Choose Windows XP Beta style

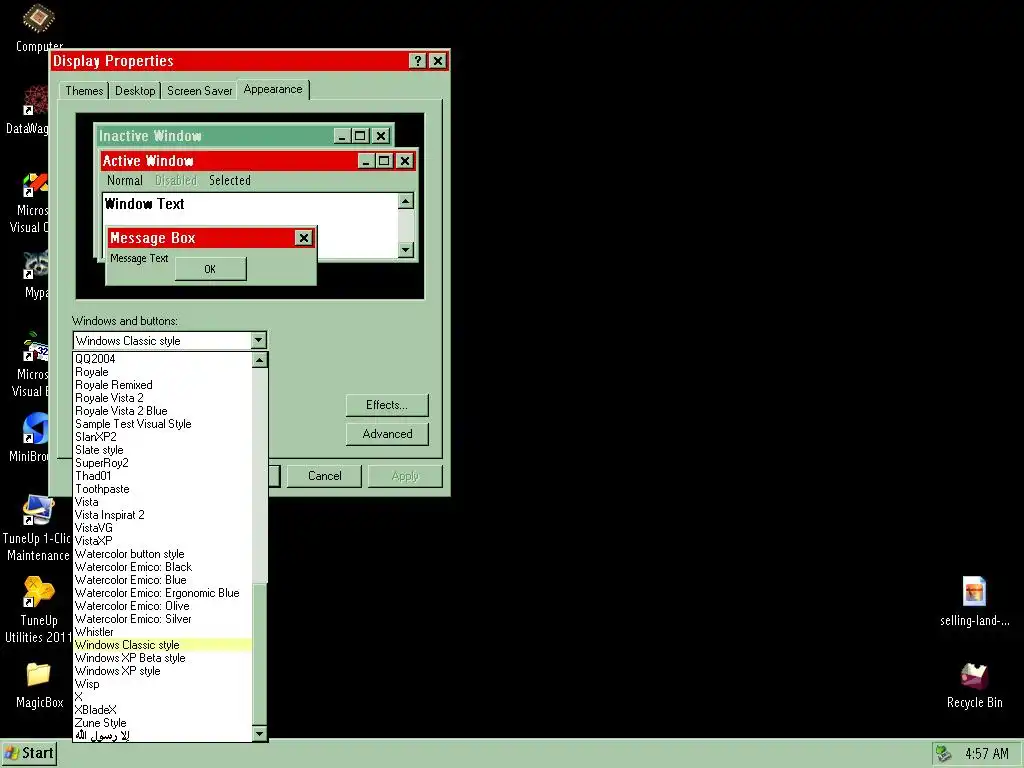point(163,658)
